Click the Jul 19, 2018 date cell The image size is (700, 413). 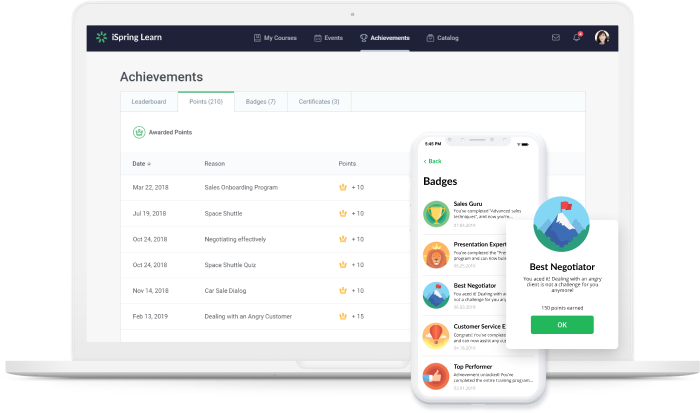coord(149,213)
